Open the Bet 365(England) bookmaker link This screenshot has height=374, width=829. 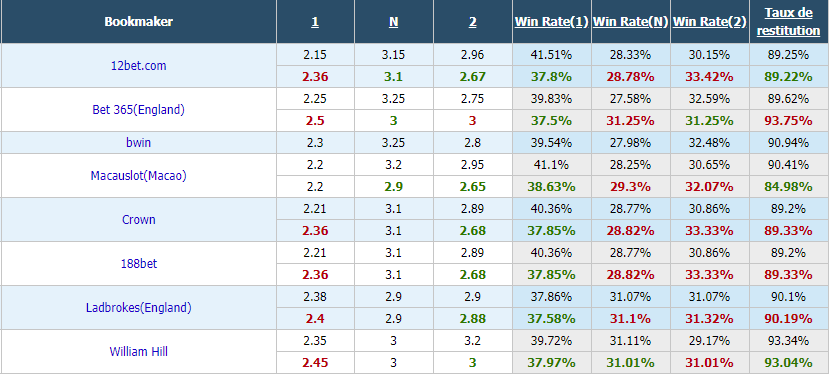click(x=139, y=110)
